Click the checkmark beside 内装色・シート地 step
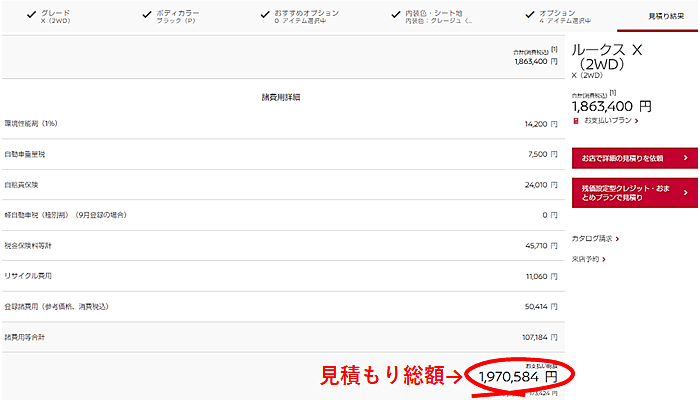 point(395,13)
